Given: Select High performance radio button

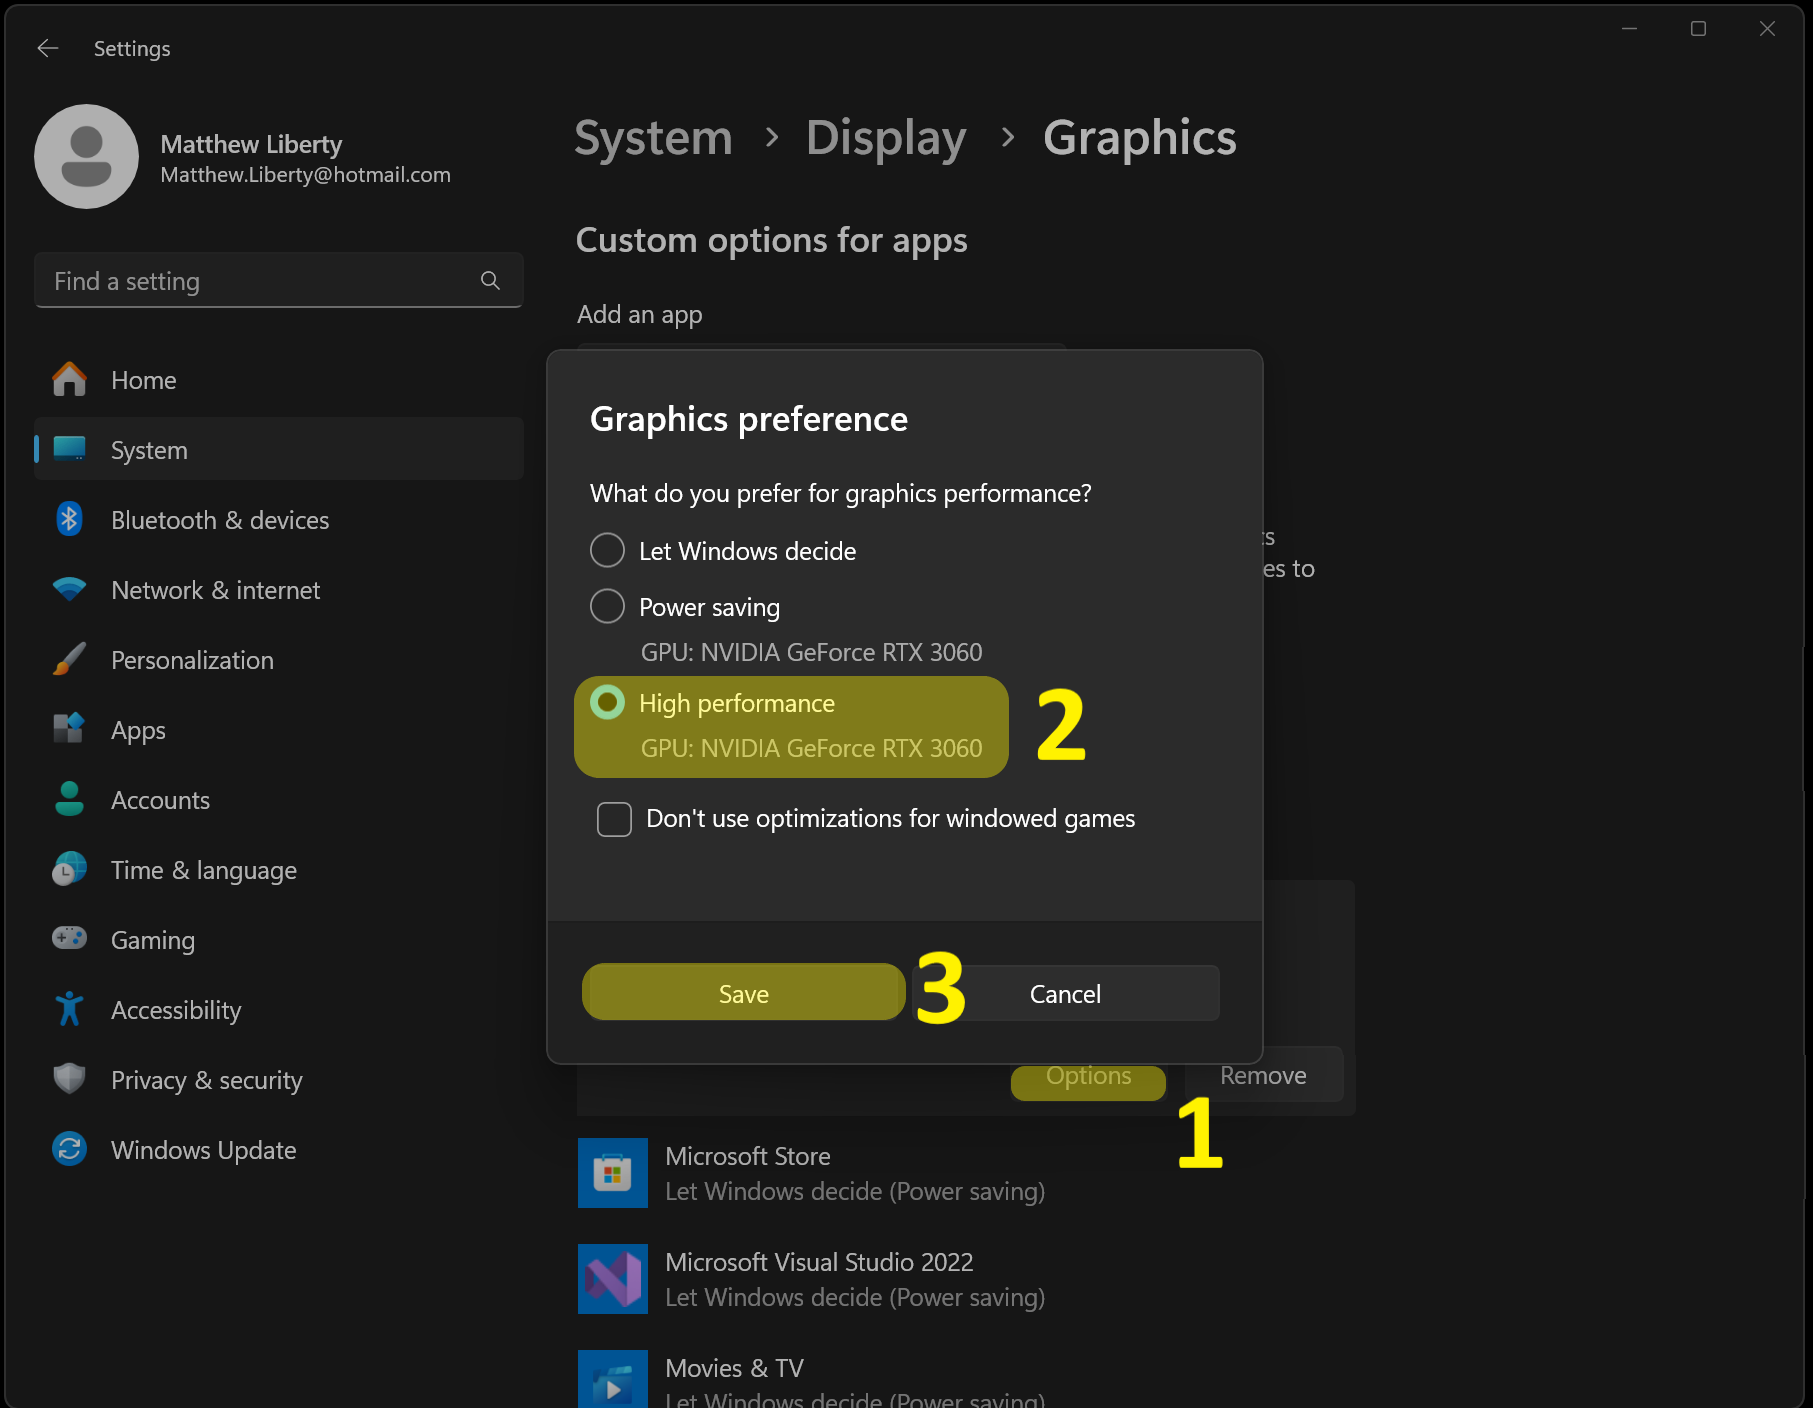Looking at the screenshot, I should coord(607,702).
